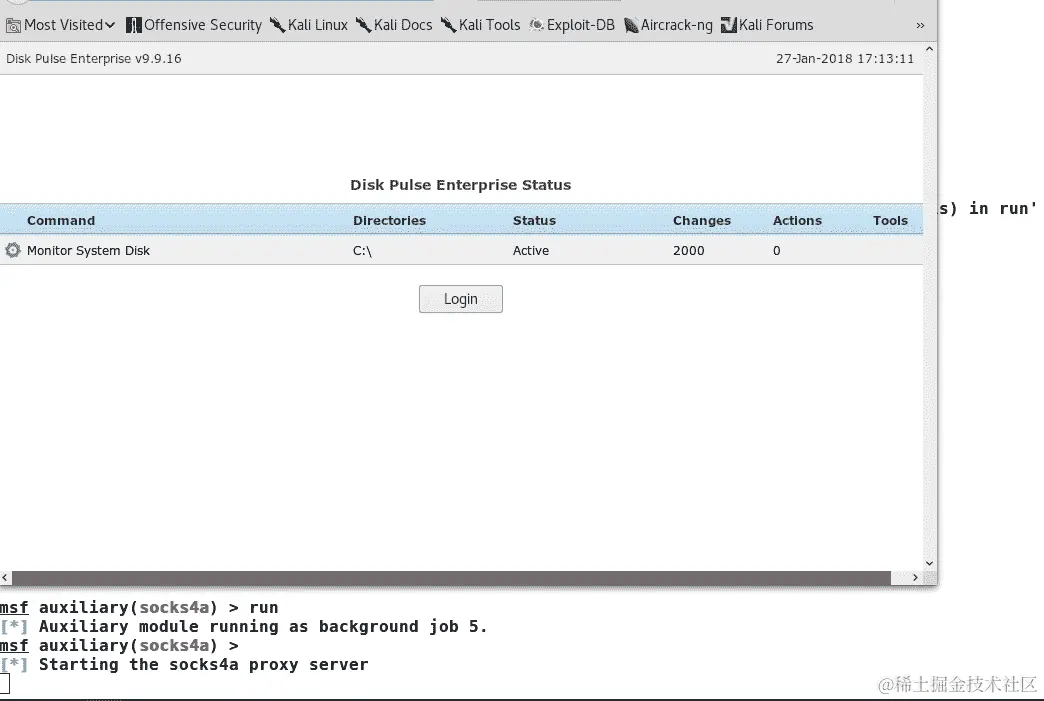Click the Actions column header
This screenshot has height=701, width=1044.
pyautogui.click(x=797, y=220)
